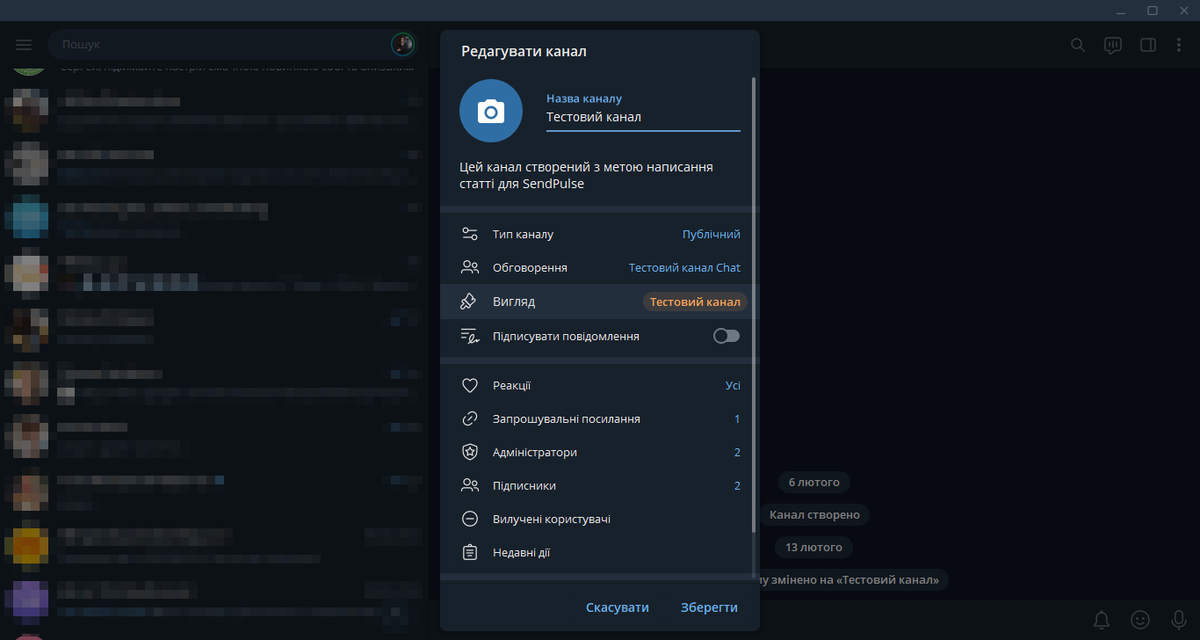Click the Публічний channel type value
Image resolution: width=1200 pixels, height=640 pixels.
[711, 234]
